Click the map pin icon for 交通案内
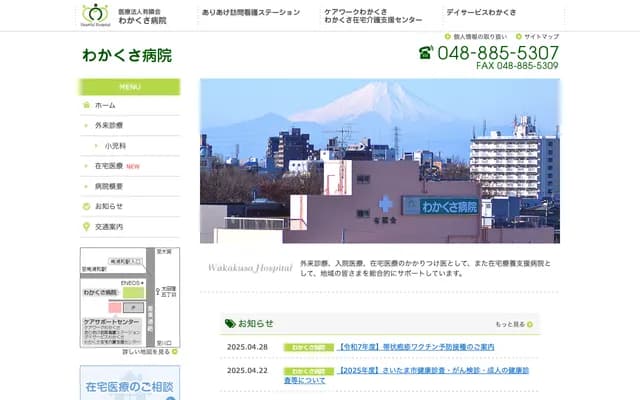Viewport: 640px width, 400px height. click(87, 226)
